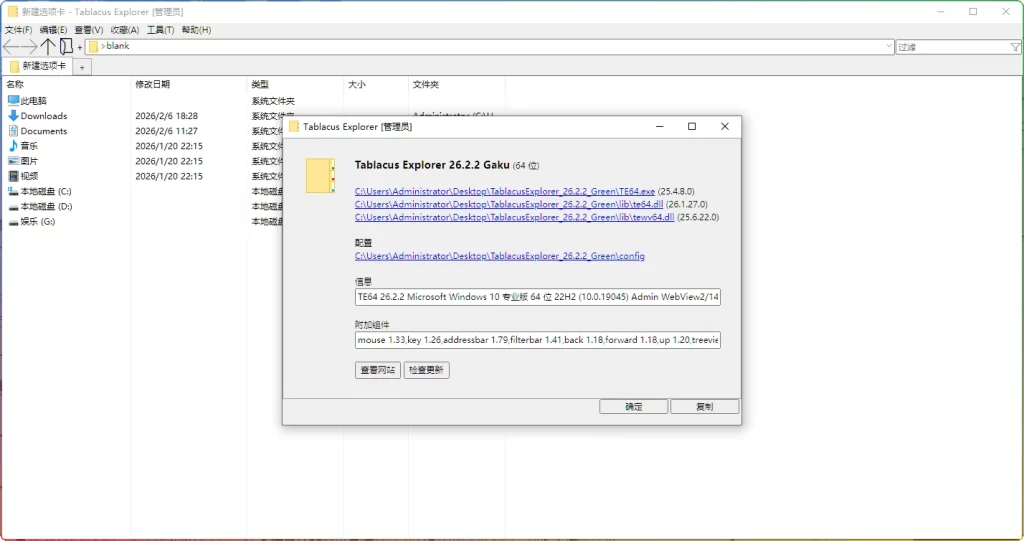Open the TE64.exe path link
The image size is (1024, 541).
[505, 191]
